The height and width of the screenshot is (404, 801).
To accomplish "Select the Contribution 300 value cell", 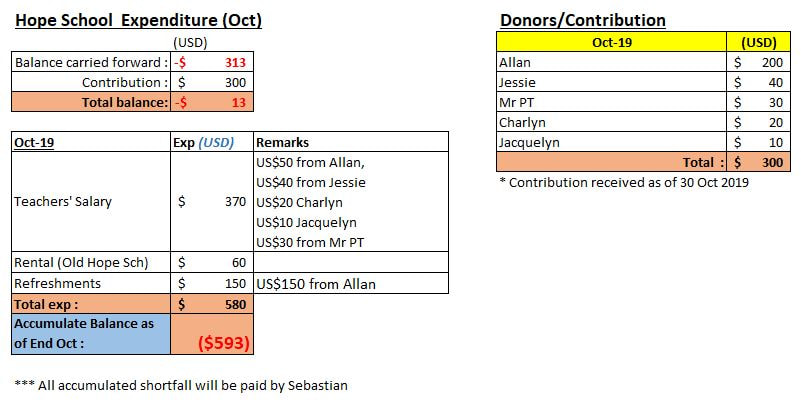I will (x=212, y=82).
